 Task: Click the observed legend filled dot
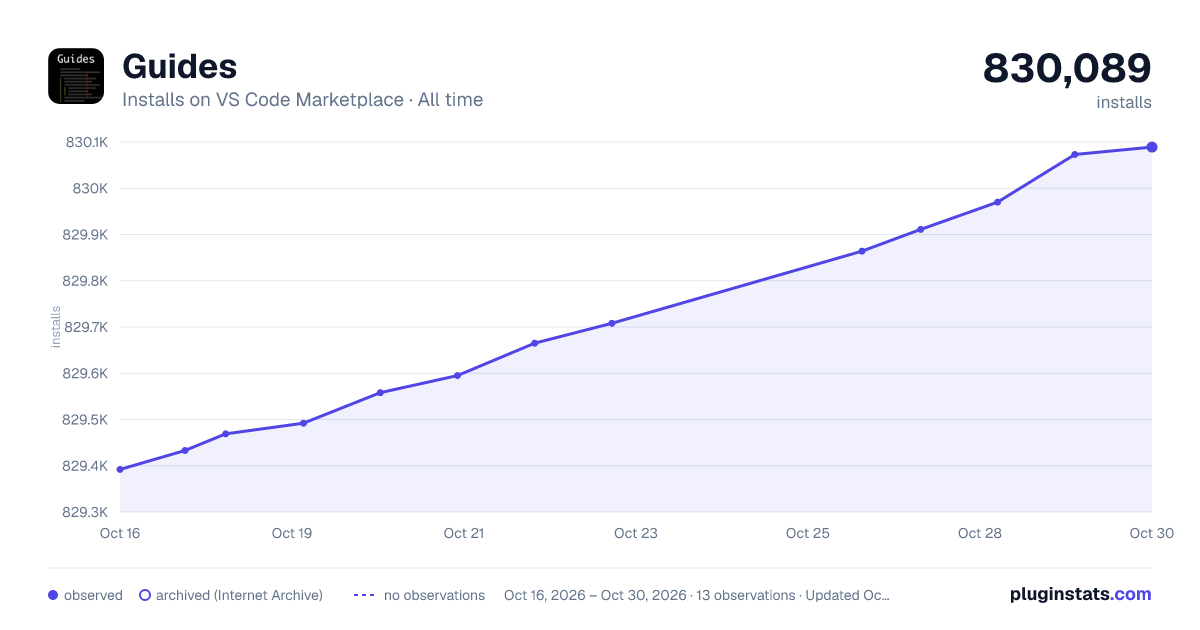[x=53, y=595]
